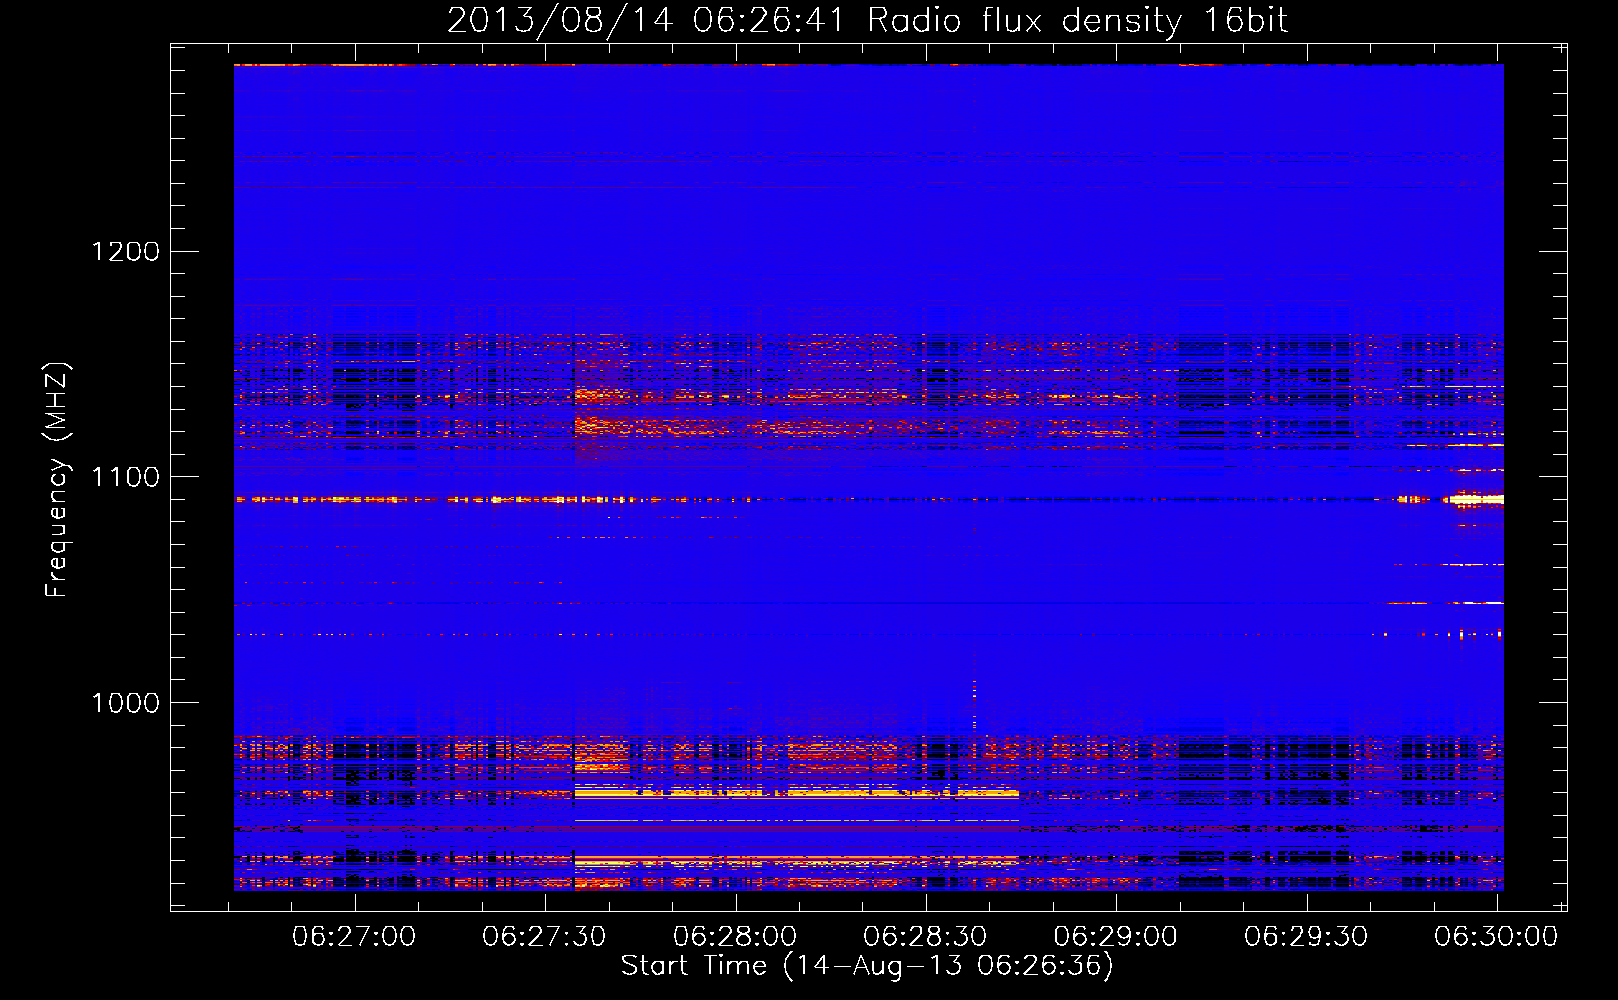Click the 'Start Time (14-Aug-13 06:26:36)' label

867,966
